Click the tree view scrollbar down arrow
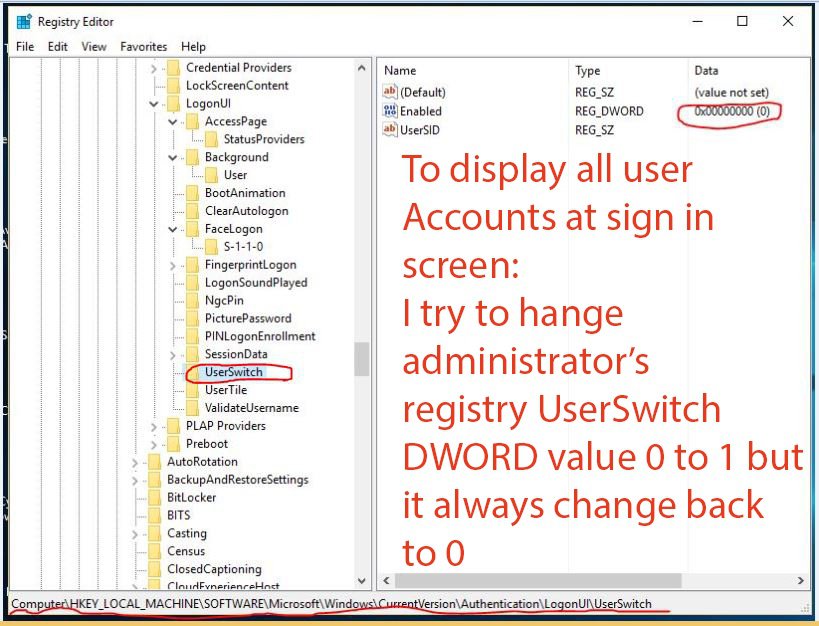Image resolution: width=819 pixels, height=626 pixels. [x=362, y=581]
